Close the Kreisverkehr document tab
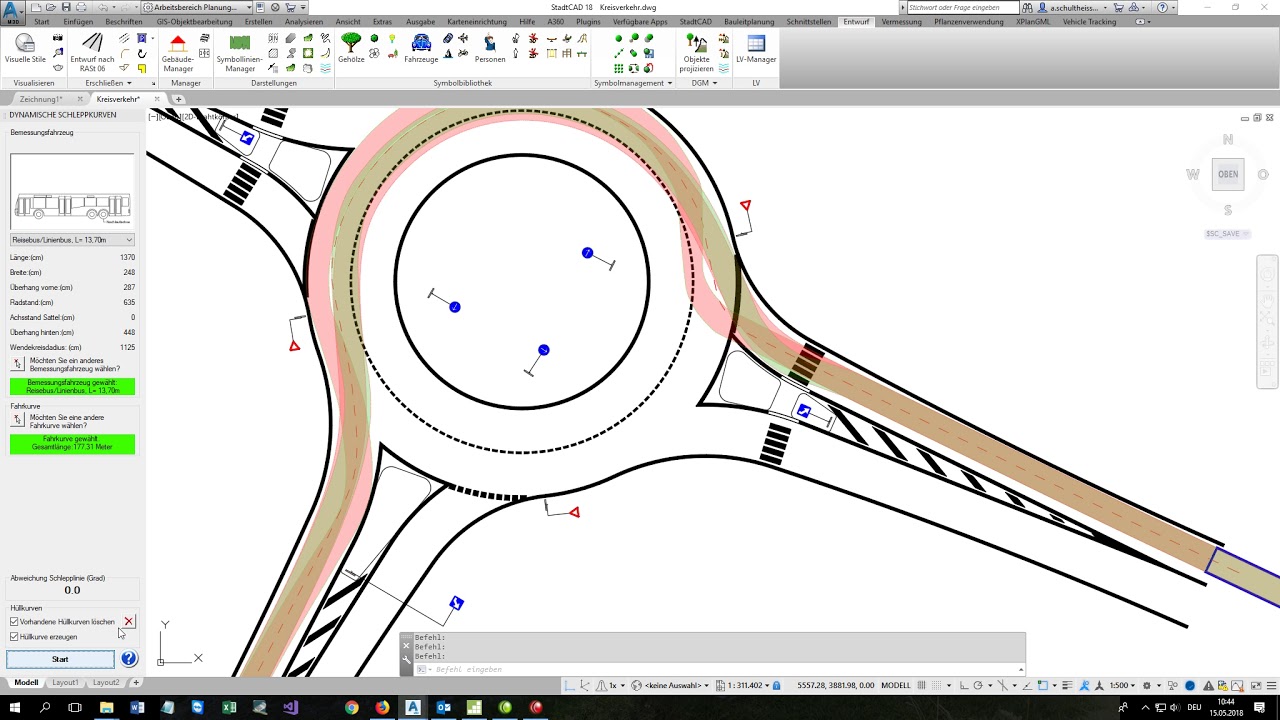 155,99
